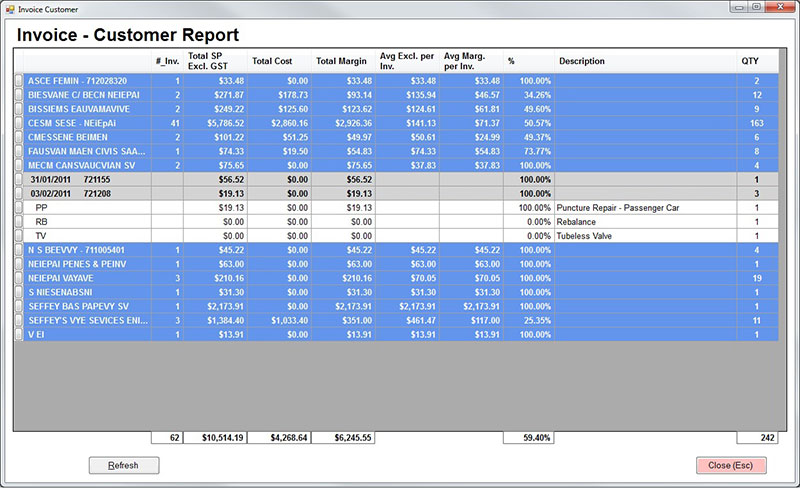Viewport: 800px width, 492px height.
Task: Select the SEFFEY BAS PAPEVY SV row
Action: click(396, 307)
